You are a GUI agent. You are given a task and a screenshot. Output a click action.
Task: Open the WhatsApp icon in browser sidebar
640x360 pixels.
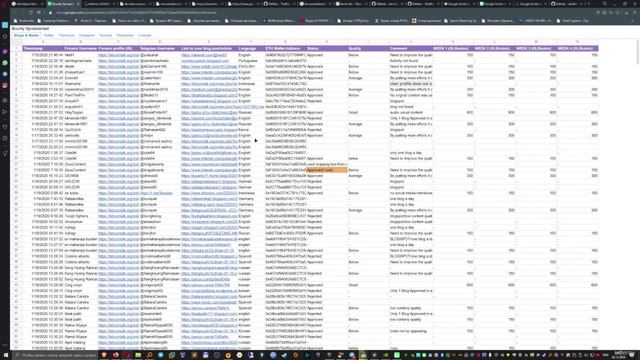point(5,63)
